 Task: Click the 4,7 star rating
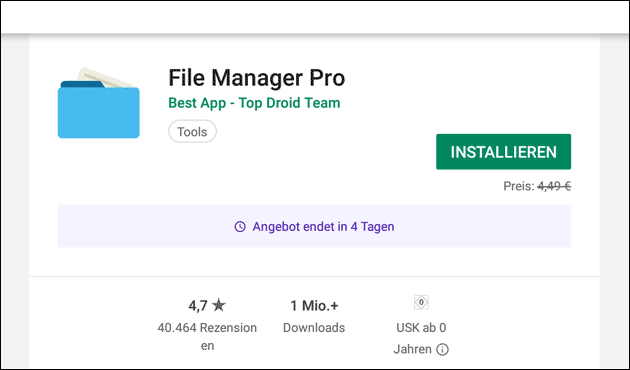click(x=207, y=306)
